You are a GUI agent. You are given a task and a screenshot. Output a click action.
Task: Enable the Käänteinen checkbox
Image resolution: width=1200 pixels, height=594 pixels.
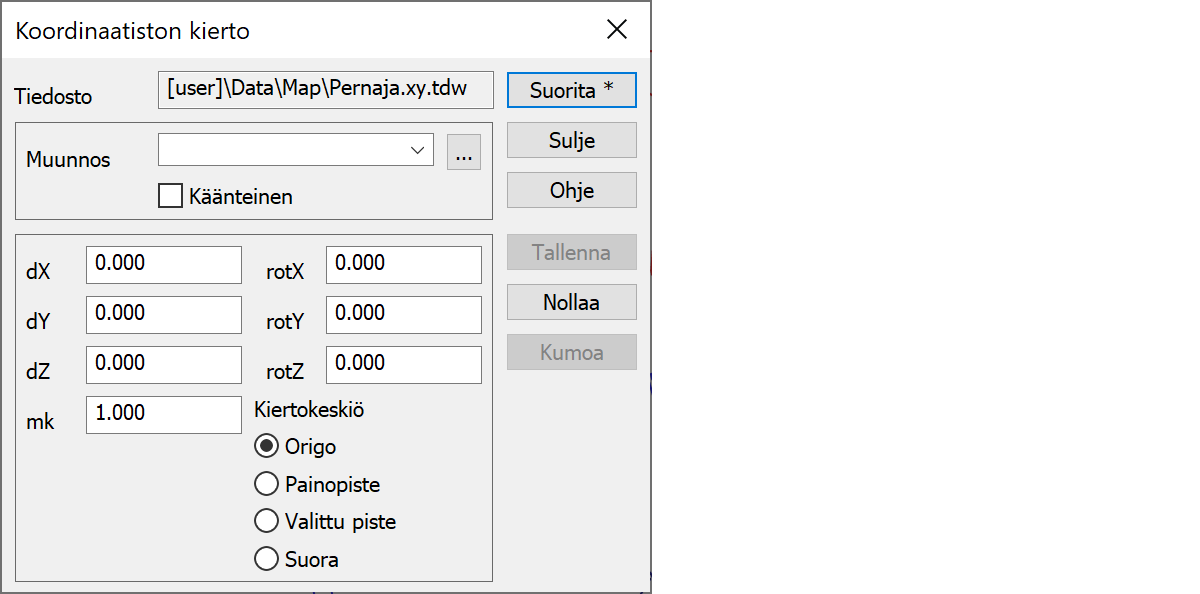(171, 196)
